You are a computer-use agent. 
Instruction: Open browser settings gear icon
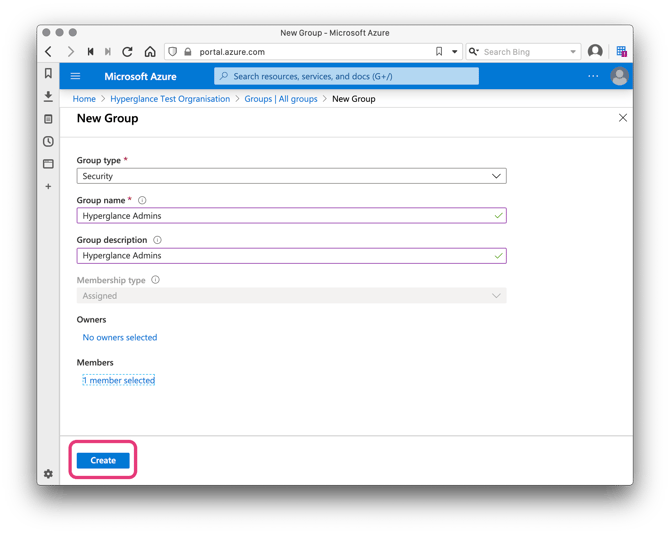pos(48,474)
